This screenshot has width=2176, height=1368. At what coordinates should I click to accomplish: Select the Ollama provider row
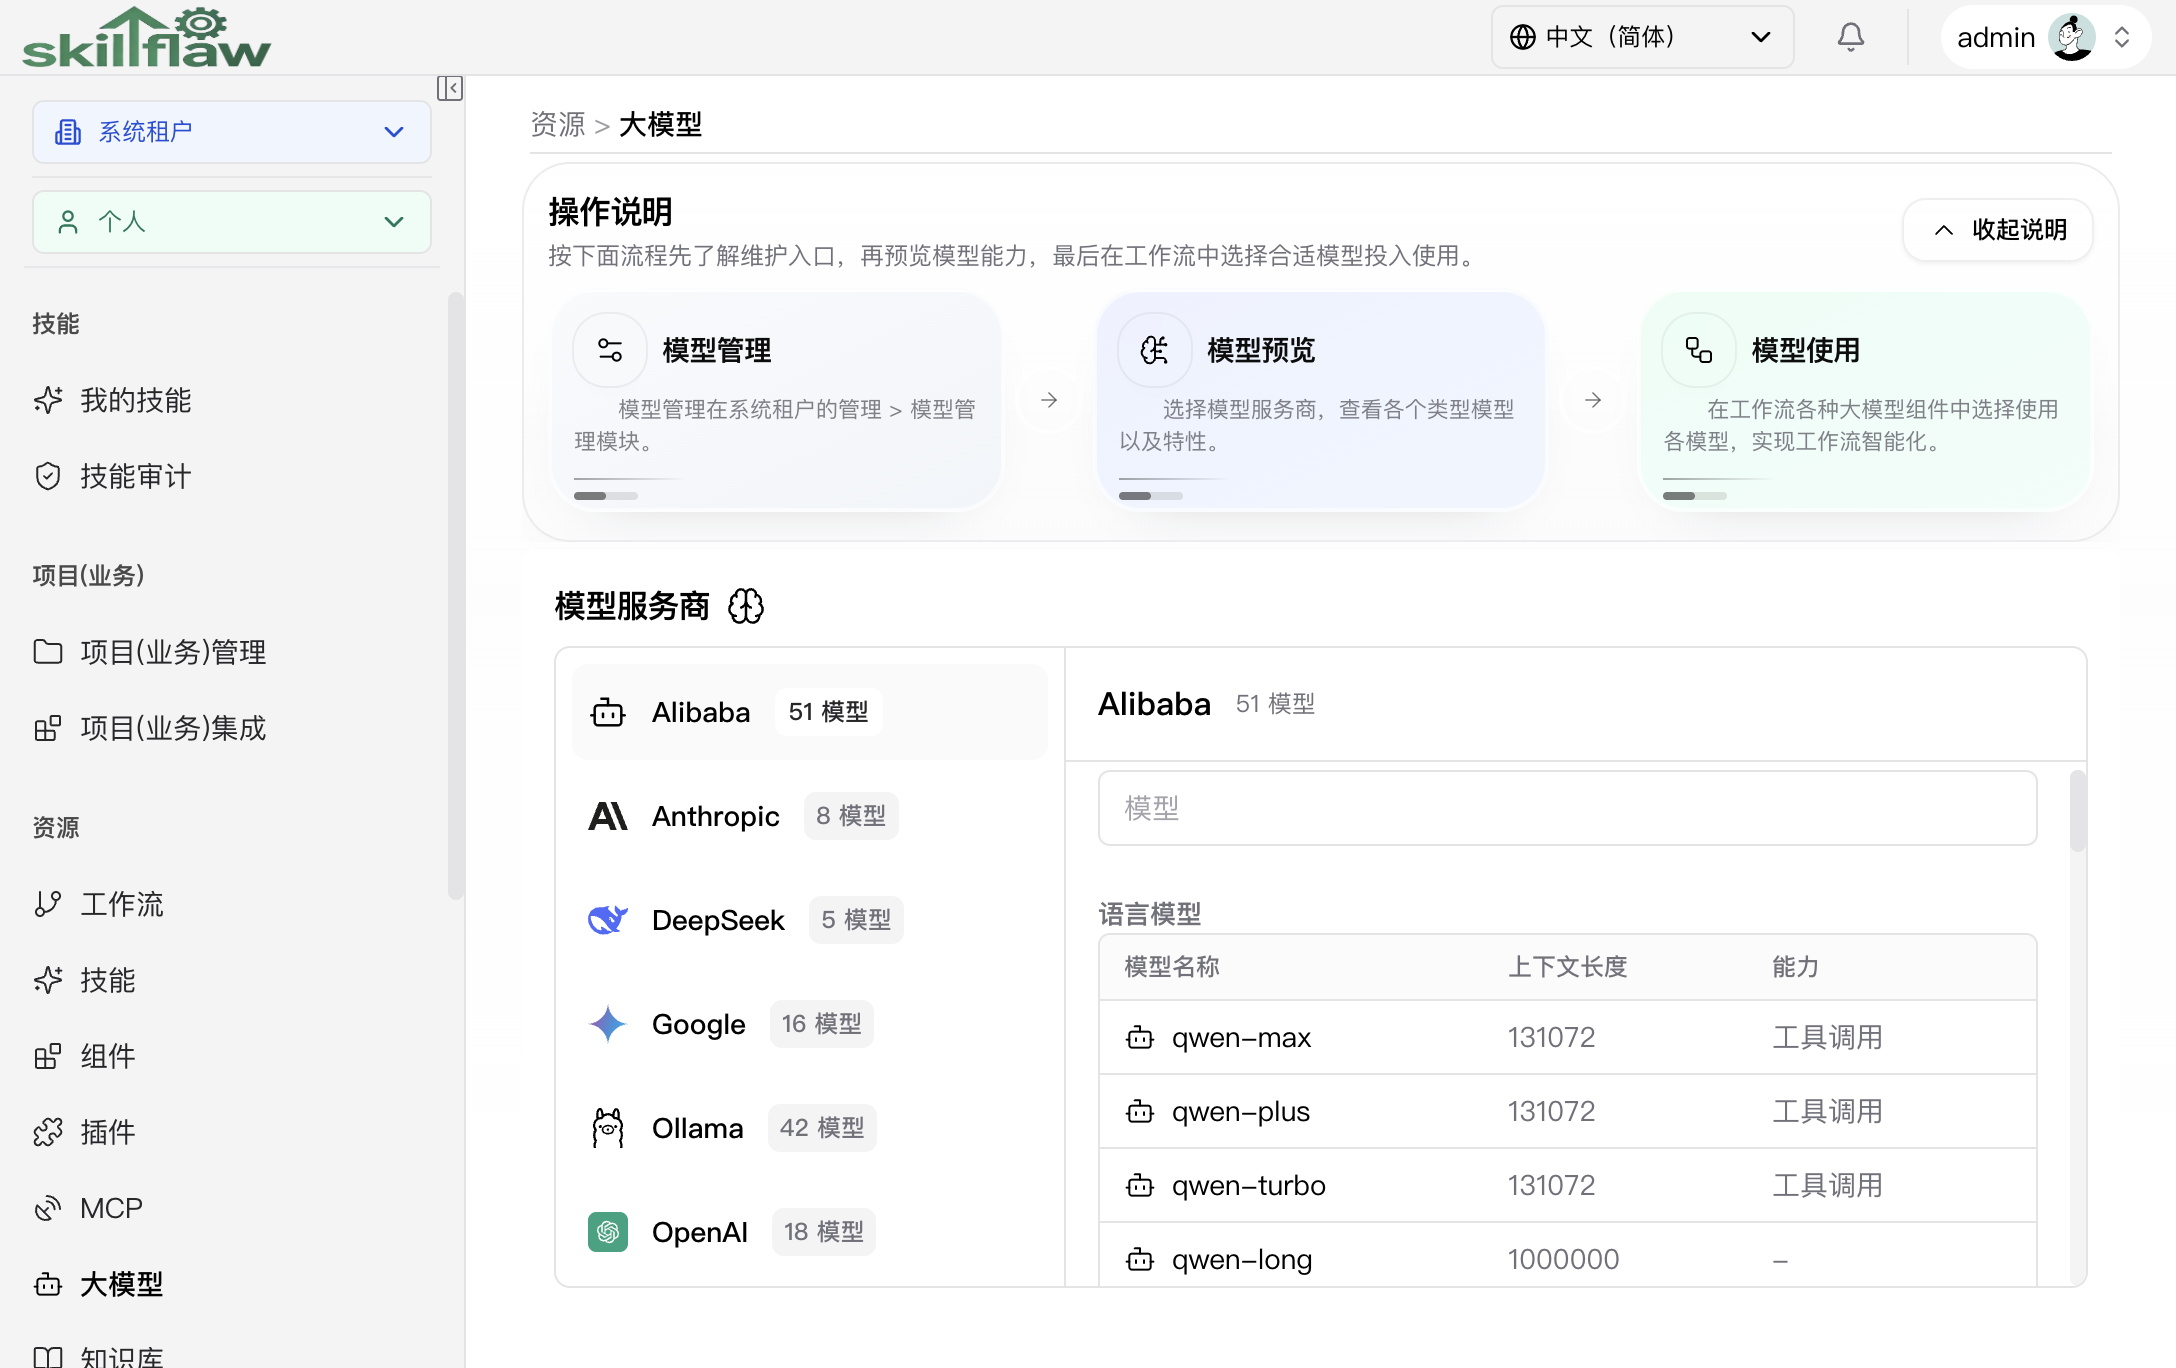pyautogui.click(x=810, y=1128)
